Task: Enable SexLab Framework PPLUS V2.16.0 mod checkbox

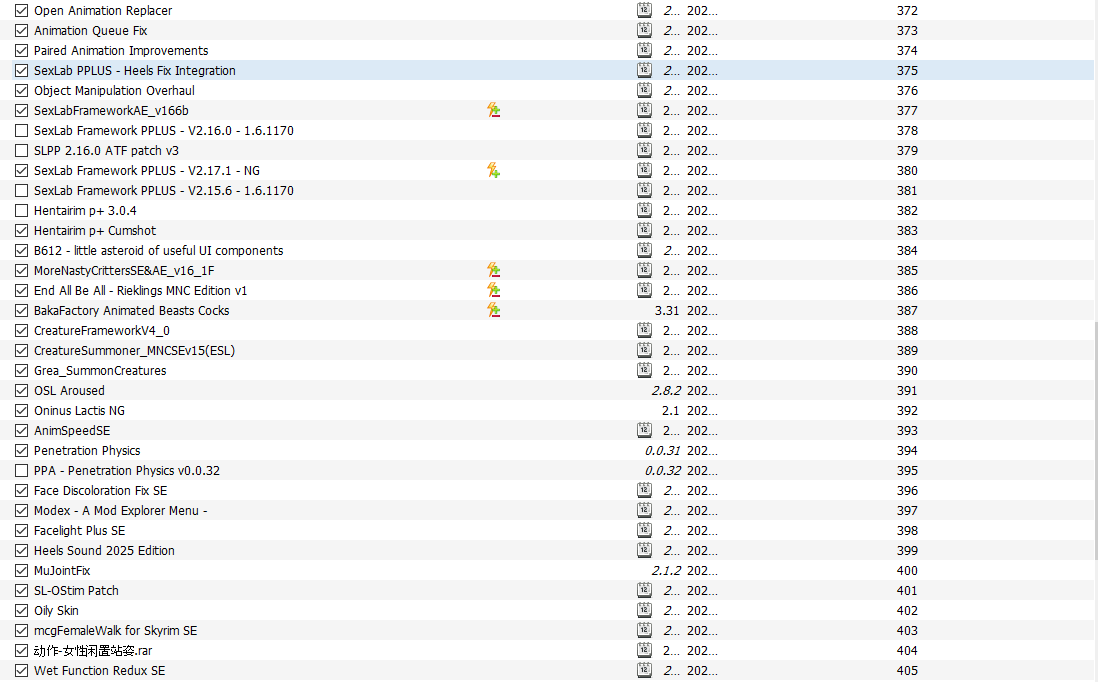Action: point(22,130)
